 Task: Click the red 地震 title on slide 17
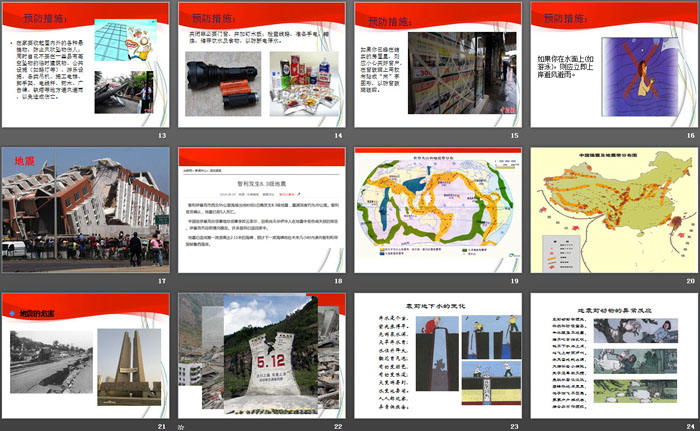tap(24, 161)
